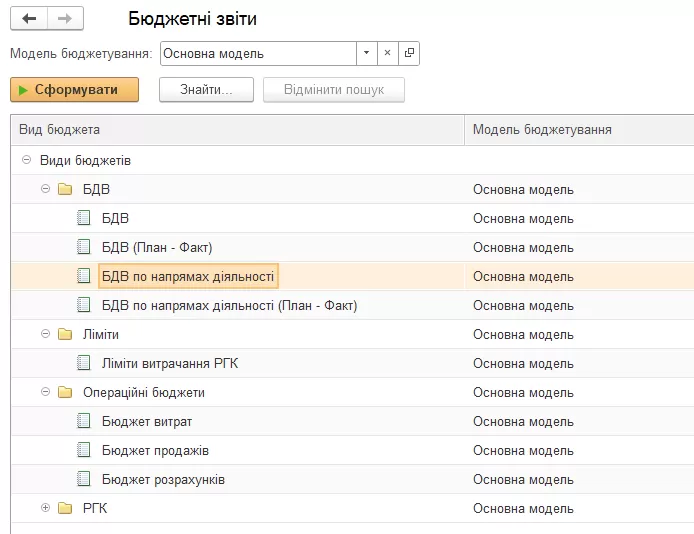The image size is (694, 534).
Task: Click the БДВ folder icon
Action: tap(65, 189)
